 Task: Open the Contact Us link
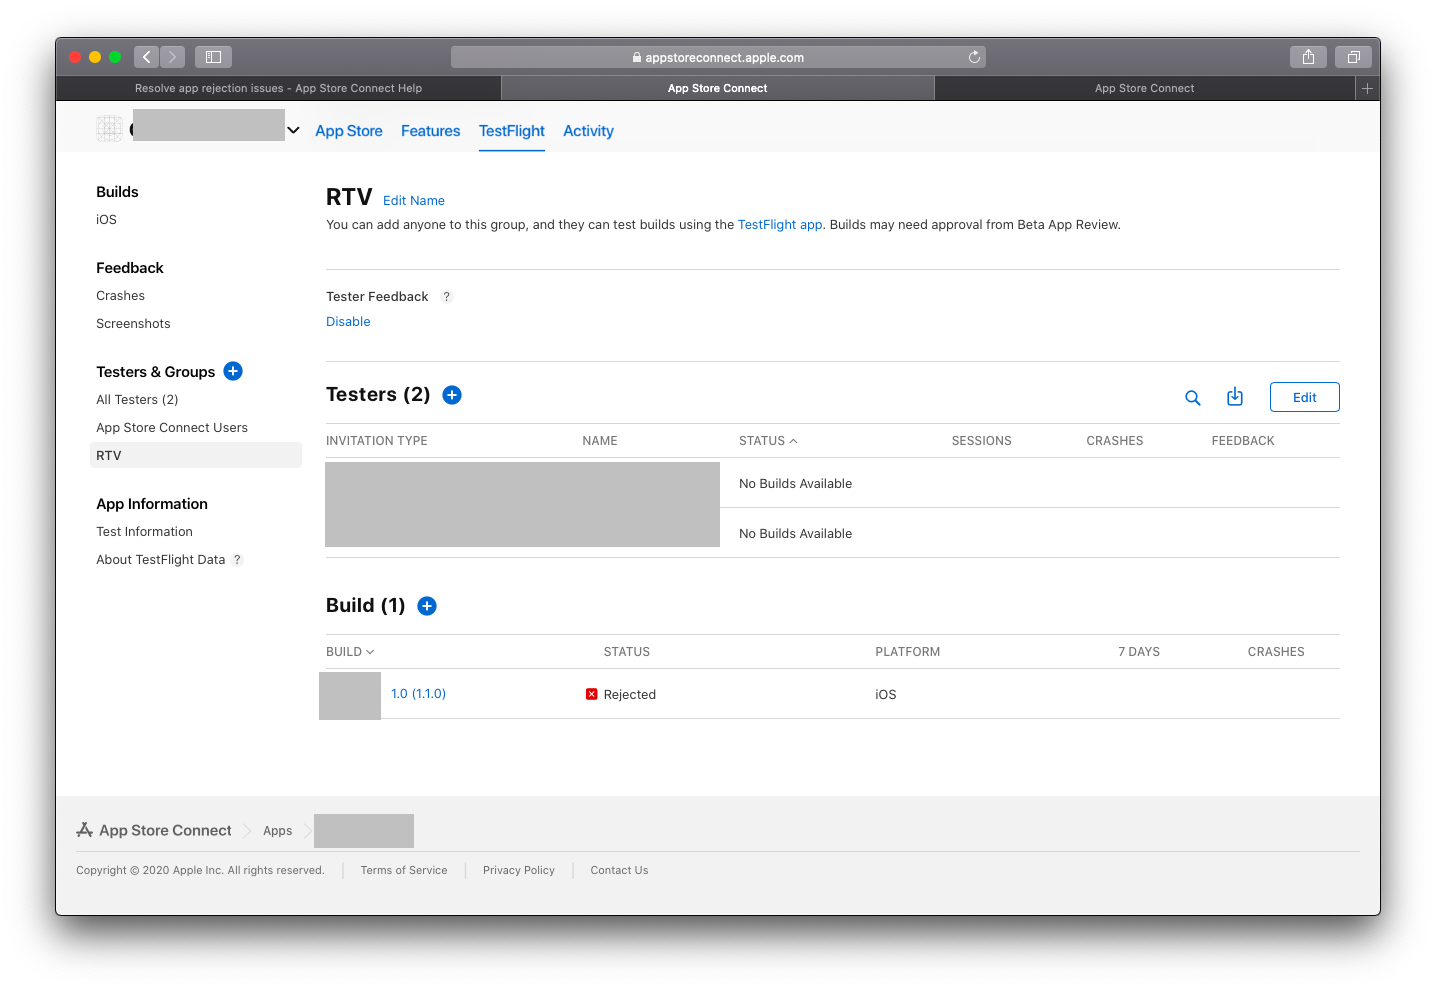[x=619, y=870]
